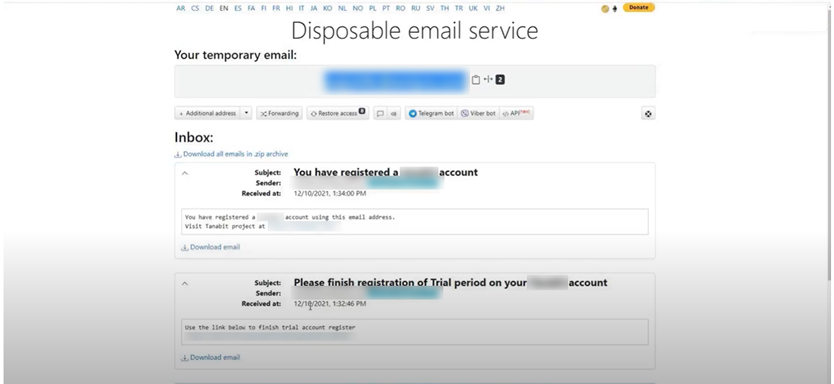The width and height of the screenshot is (834, 384).
Task: Click the black badge showing 2
Action: pos(500,80)
